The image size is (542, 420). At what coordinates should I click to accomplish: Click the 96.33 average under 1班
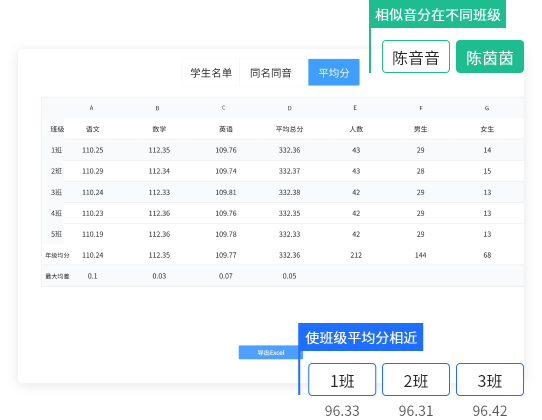pyautogui.click(x=342, y=411)
